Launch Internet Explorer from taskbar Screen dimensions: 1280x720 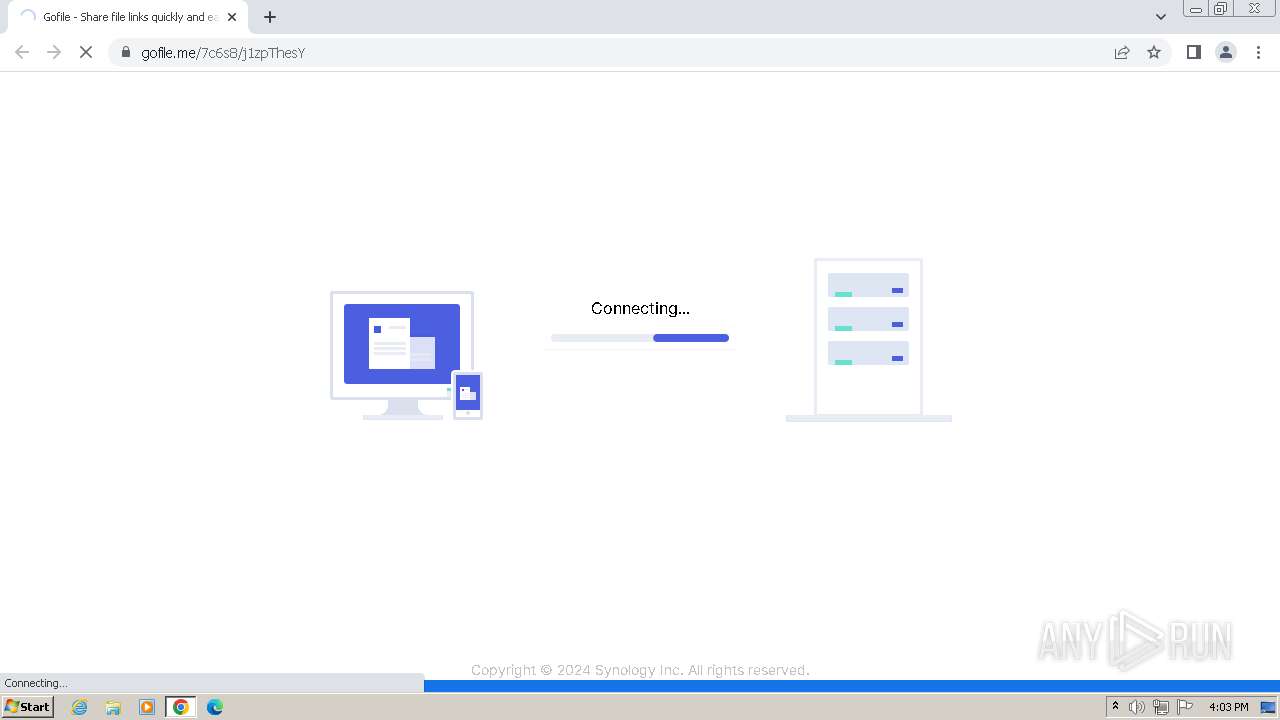click(x=80, y=707)
